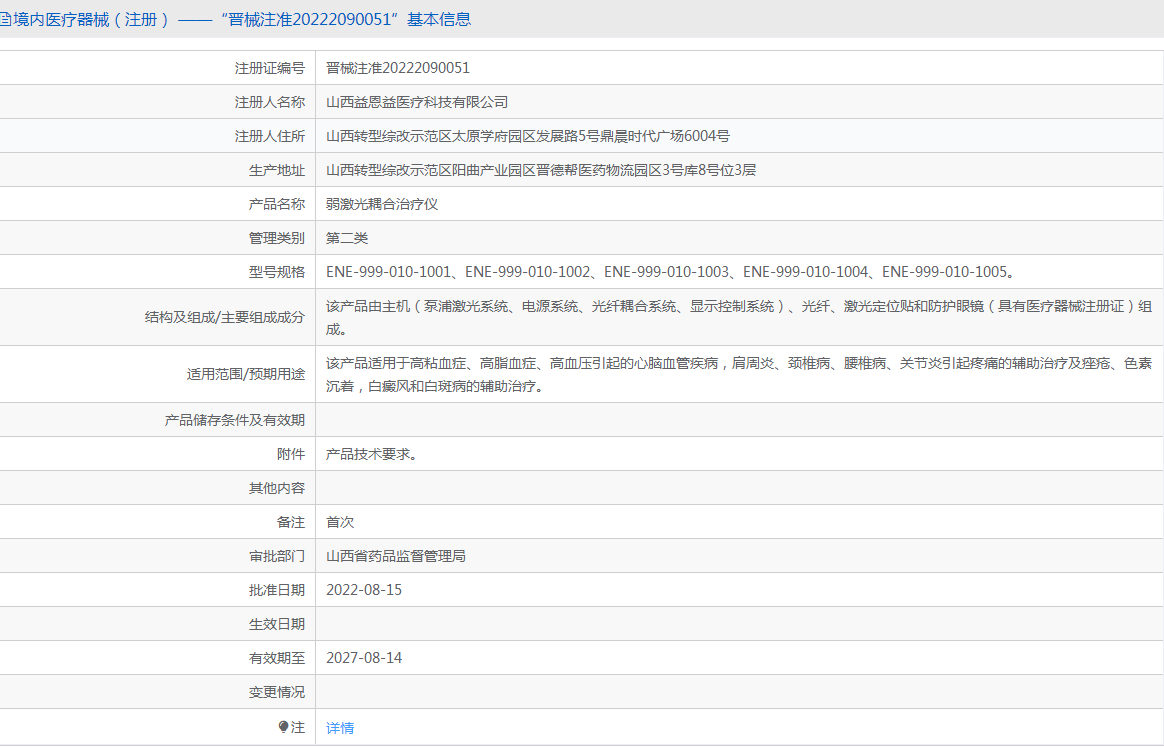Click remark value 首次
This screenshot has width=1164, height=748.
pos(340,522)
